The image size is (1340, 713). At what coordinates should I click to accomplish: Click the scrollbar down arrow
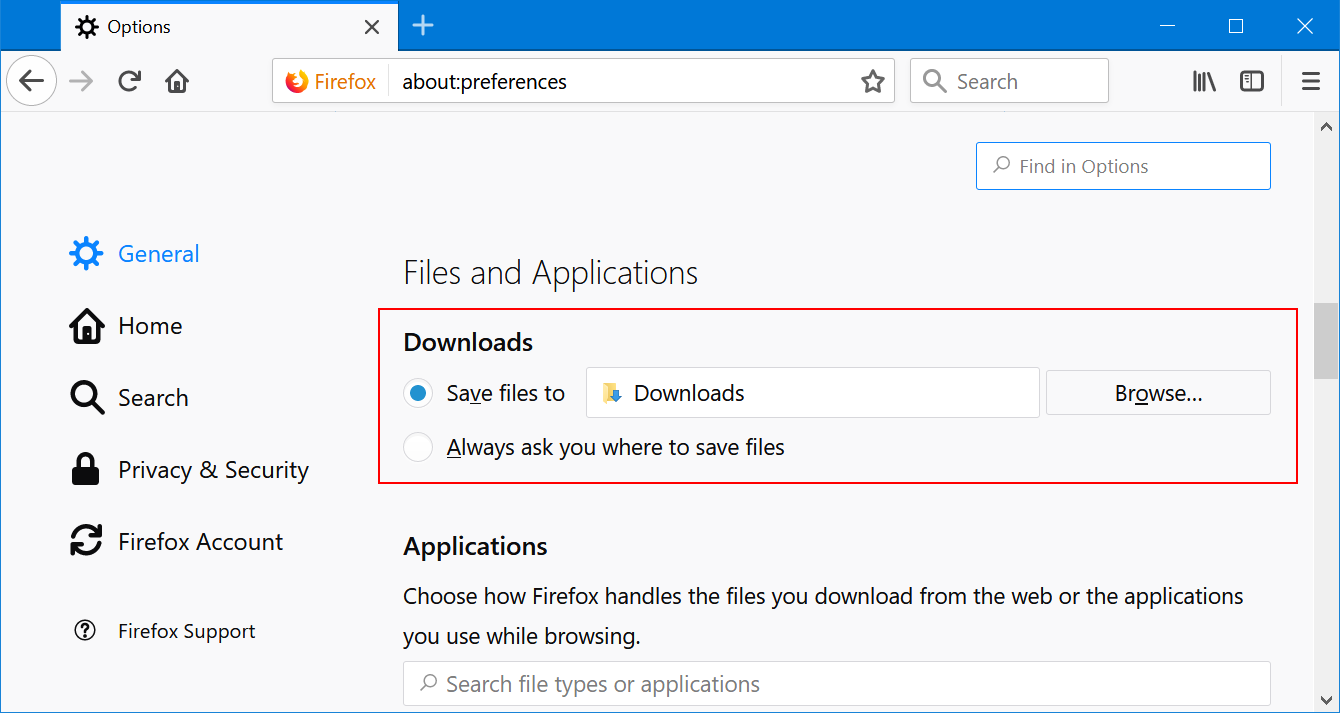tap(1326, 699)
